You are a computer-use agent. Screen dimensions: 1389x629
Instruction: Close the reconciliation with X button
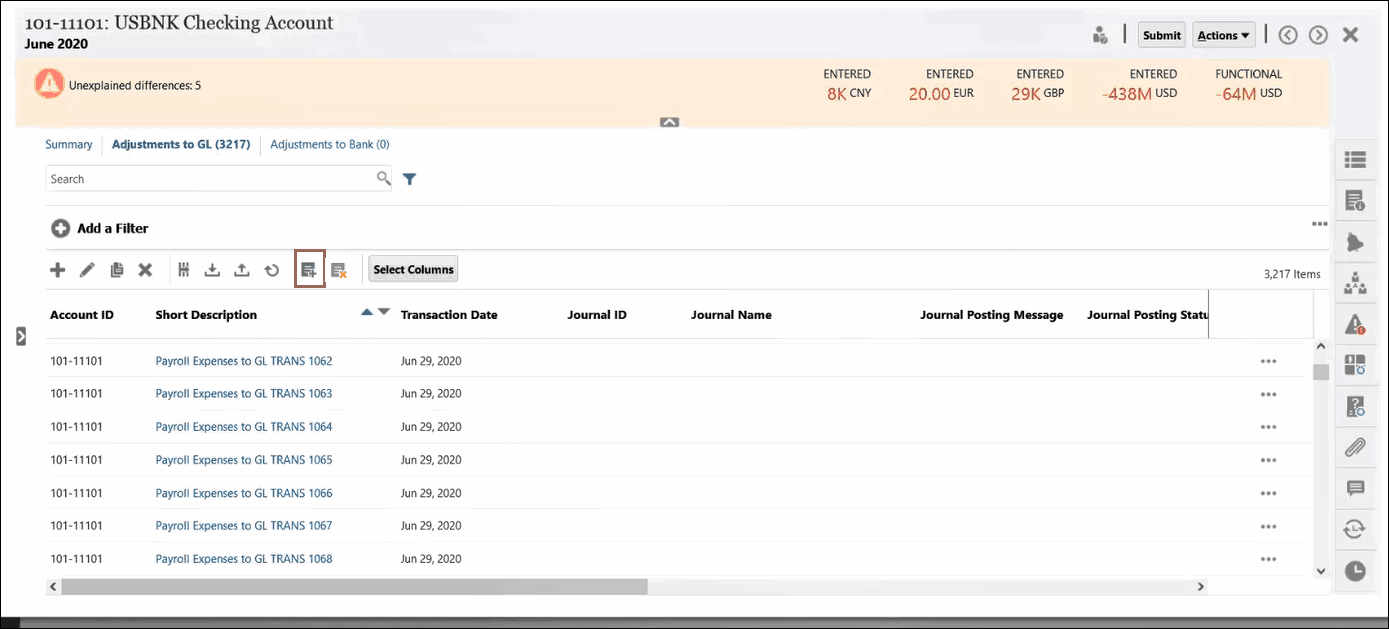pos(1350,35)
